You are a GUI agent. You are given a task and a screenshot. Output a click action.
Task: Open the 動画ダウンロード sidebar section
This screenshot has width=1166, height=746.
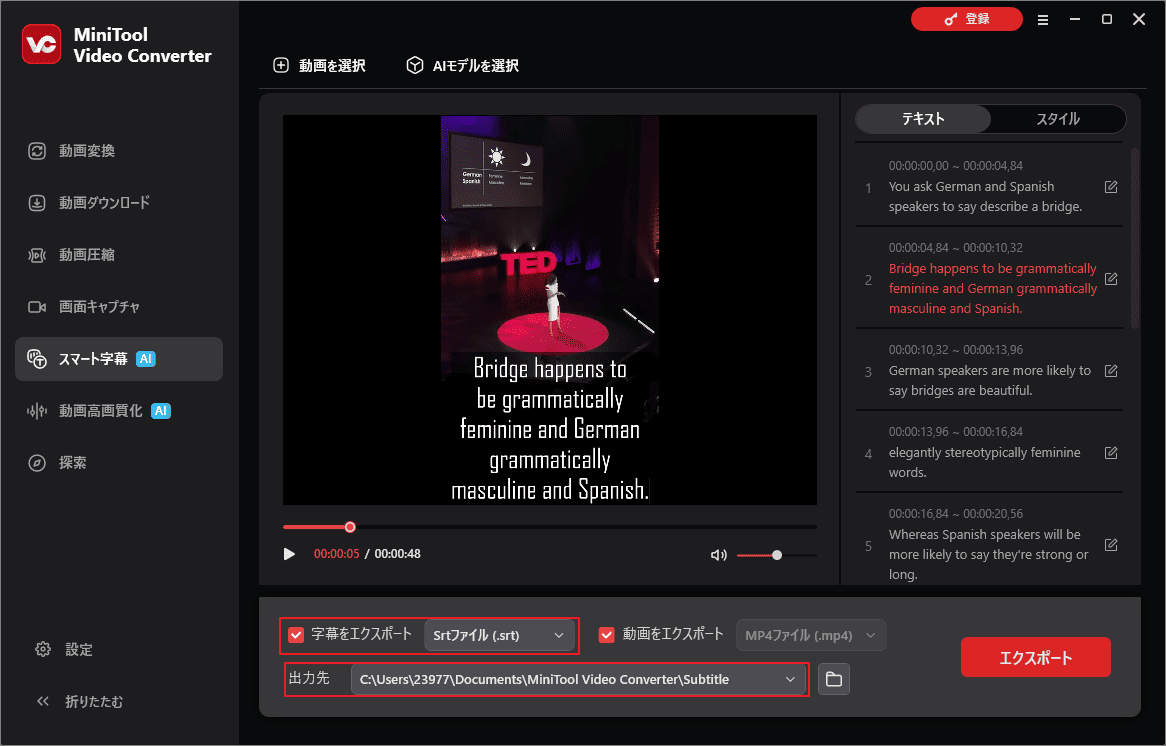coord(119,203)
